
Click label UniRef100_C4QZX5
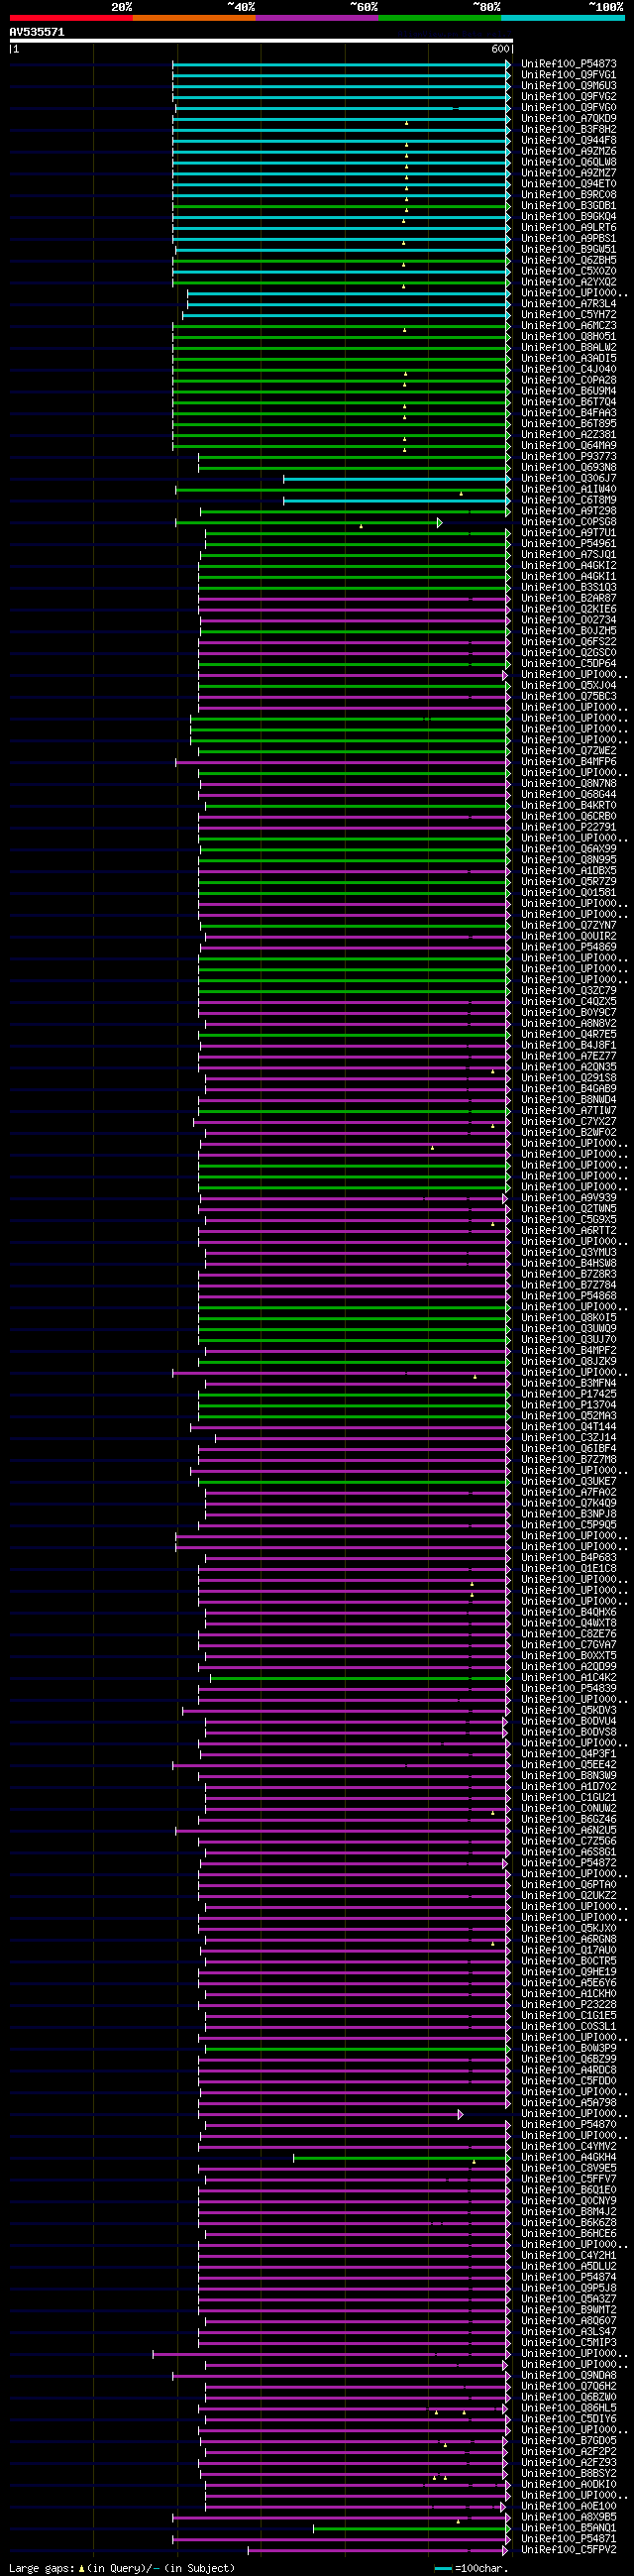pos(568,1002)
